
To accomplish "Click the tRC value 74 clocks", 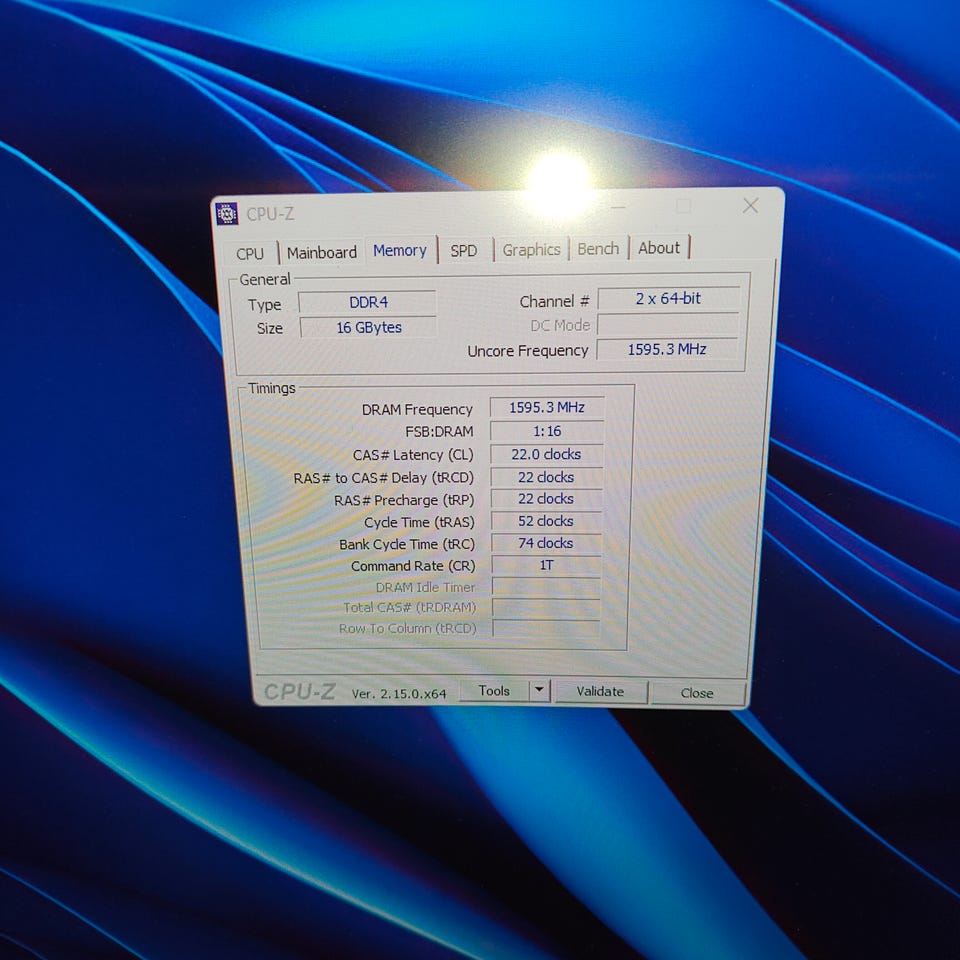I will [546, 543].
